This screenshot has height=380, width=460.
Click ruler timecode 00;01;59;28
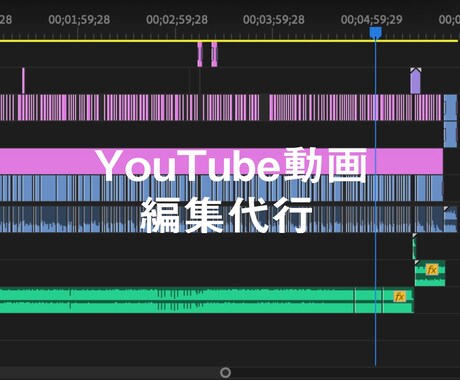(79, 20)
